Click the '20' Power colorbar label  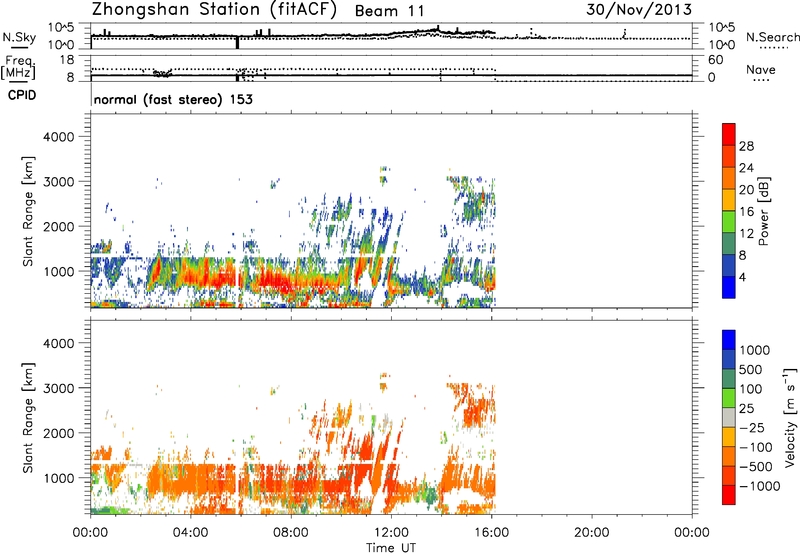point(746,190)
